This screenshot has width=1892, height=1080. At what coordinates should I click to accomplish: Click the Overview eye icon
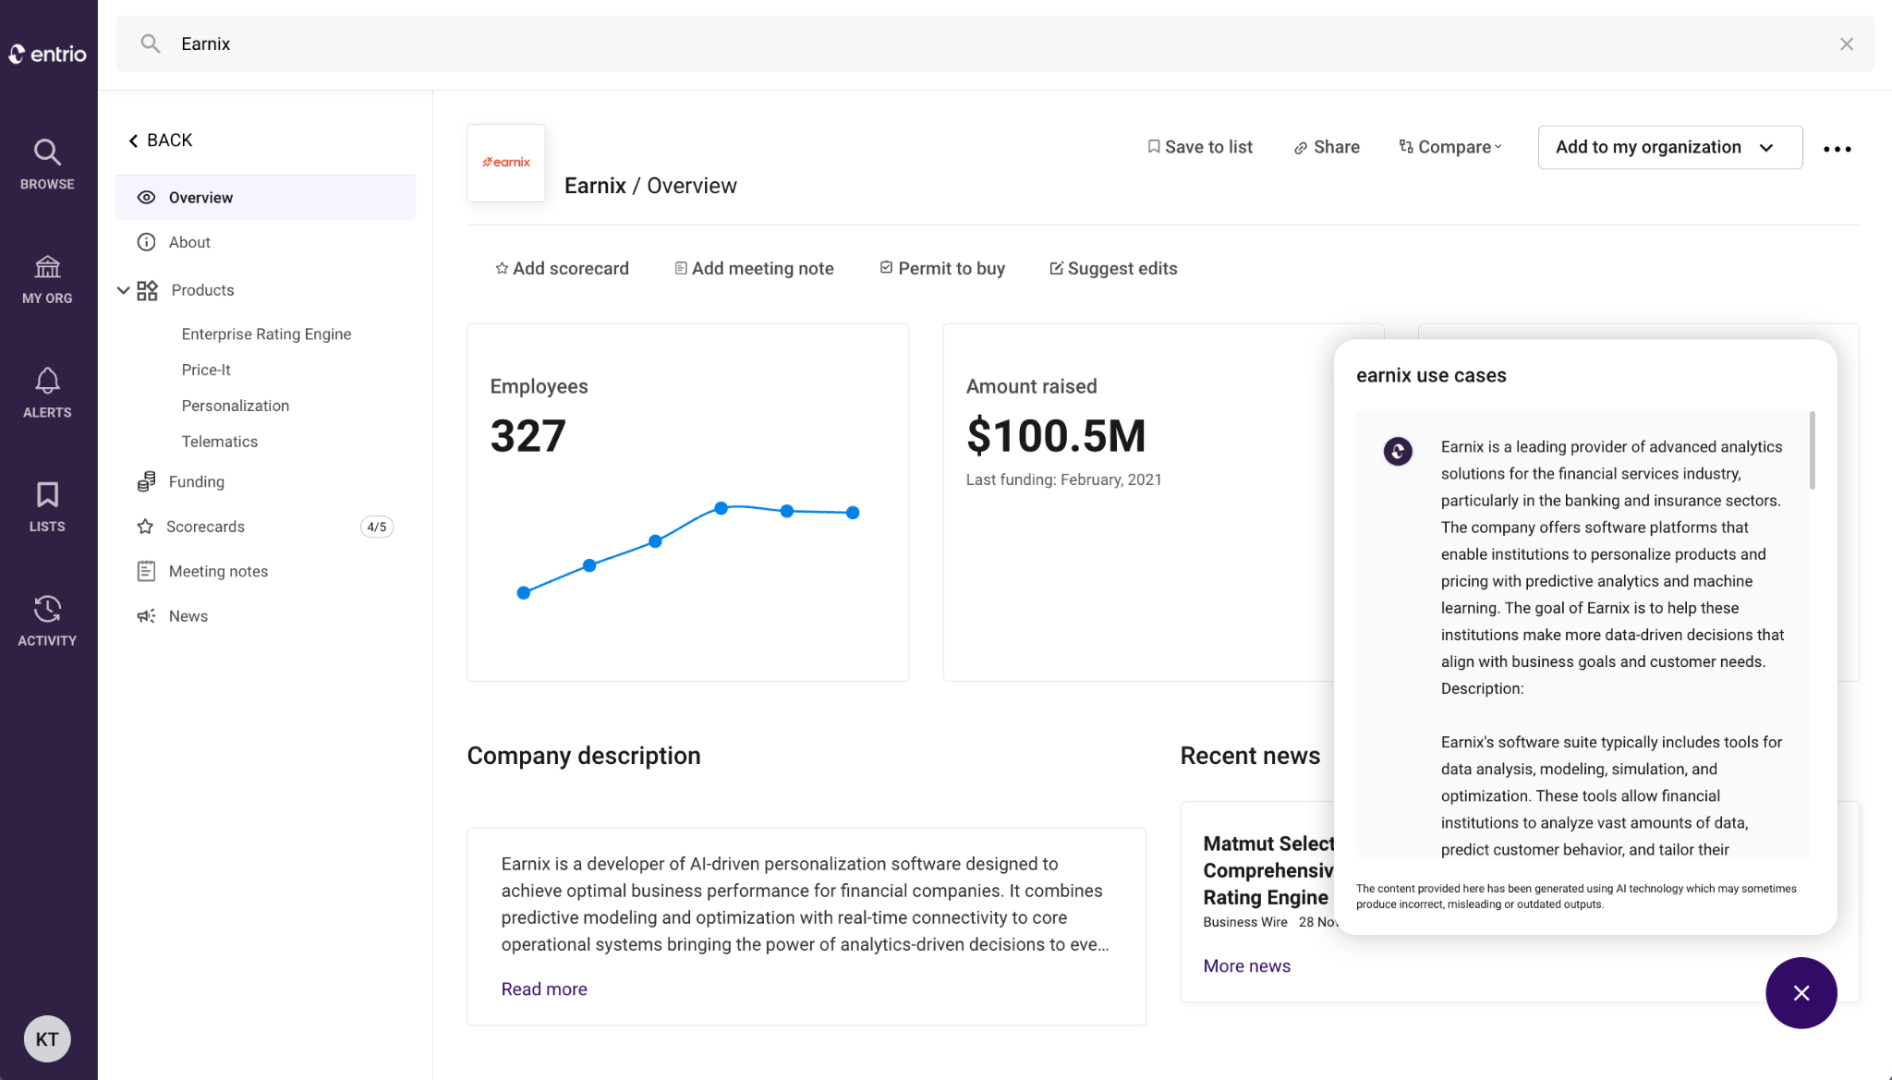point(146,198)
